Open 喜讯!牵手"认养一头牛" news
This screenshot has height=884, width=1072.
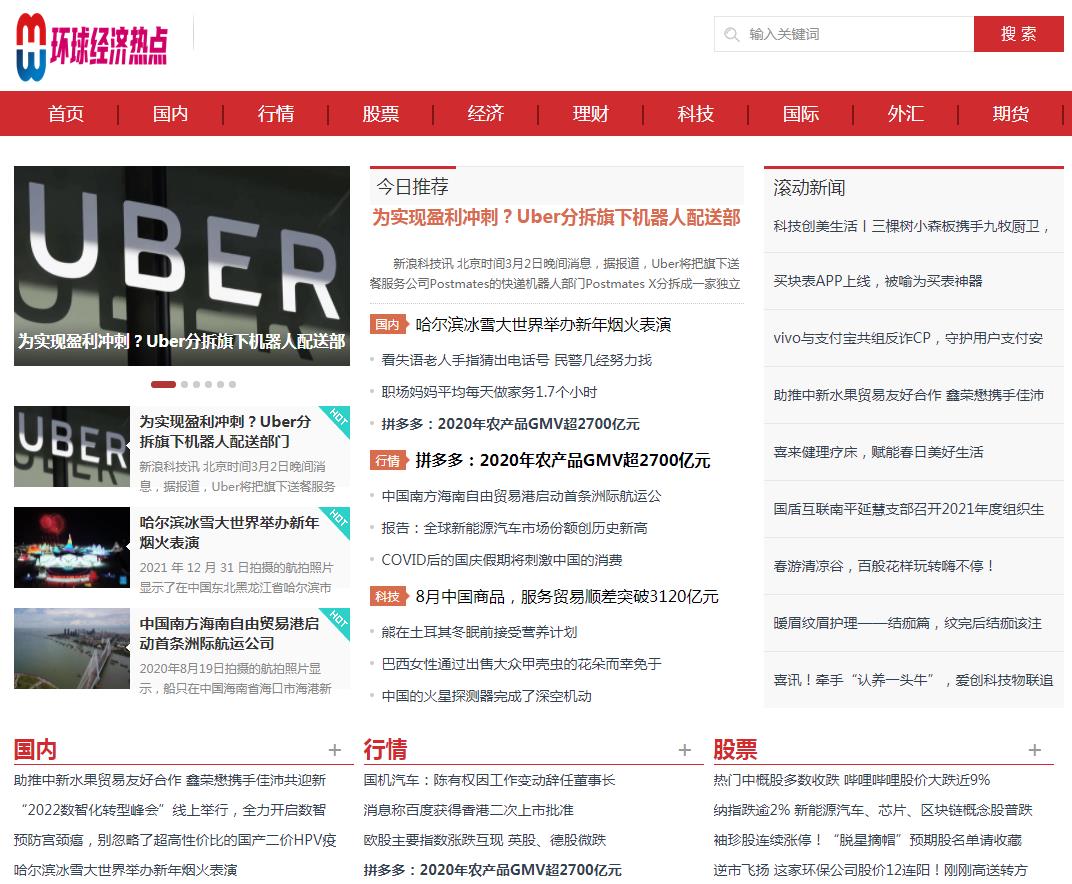click(913, 680)
